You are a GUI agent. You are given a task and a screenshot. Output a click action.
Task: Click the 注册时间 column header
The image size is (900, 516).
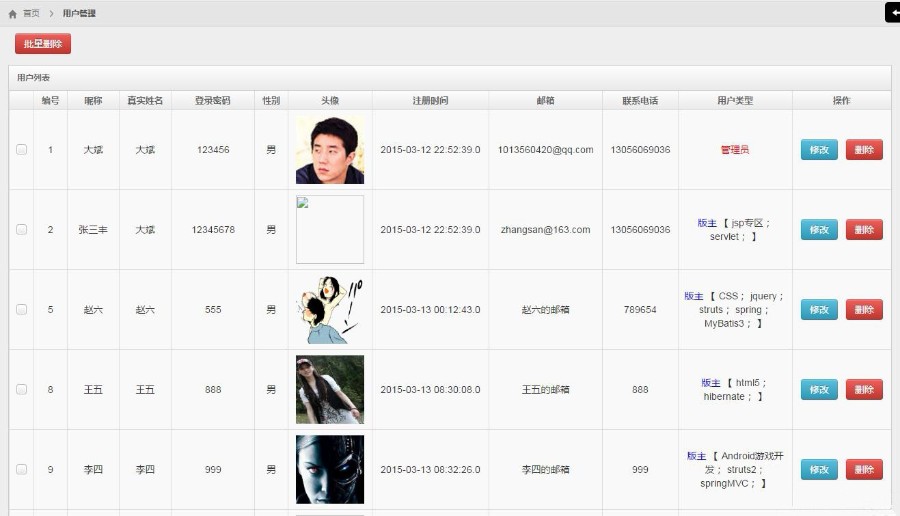tap(430, 100)
